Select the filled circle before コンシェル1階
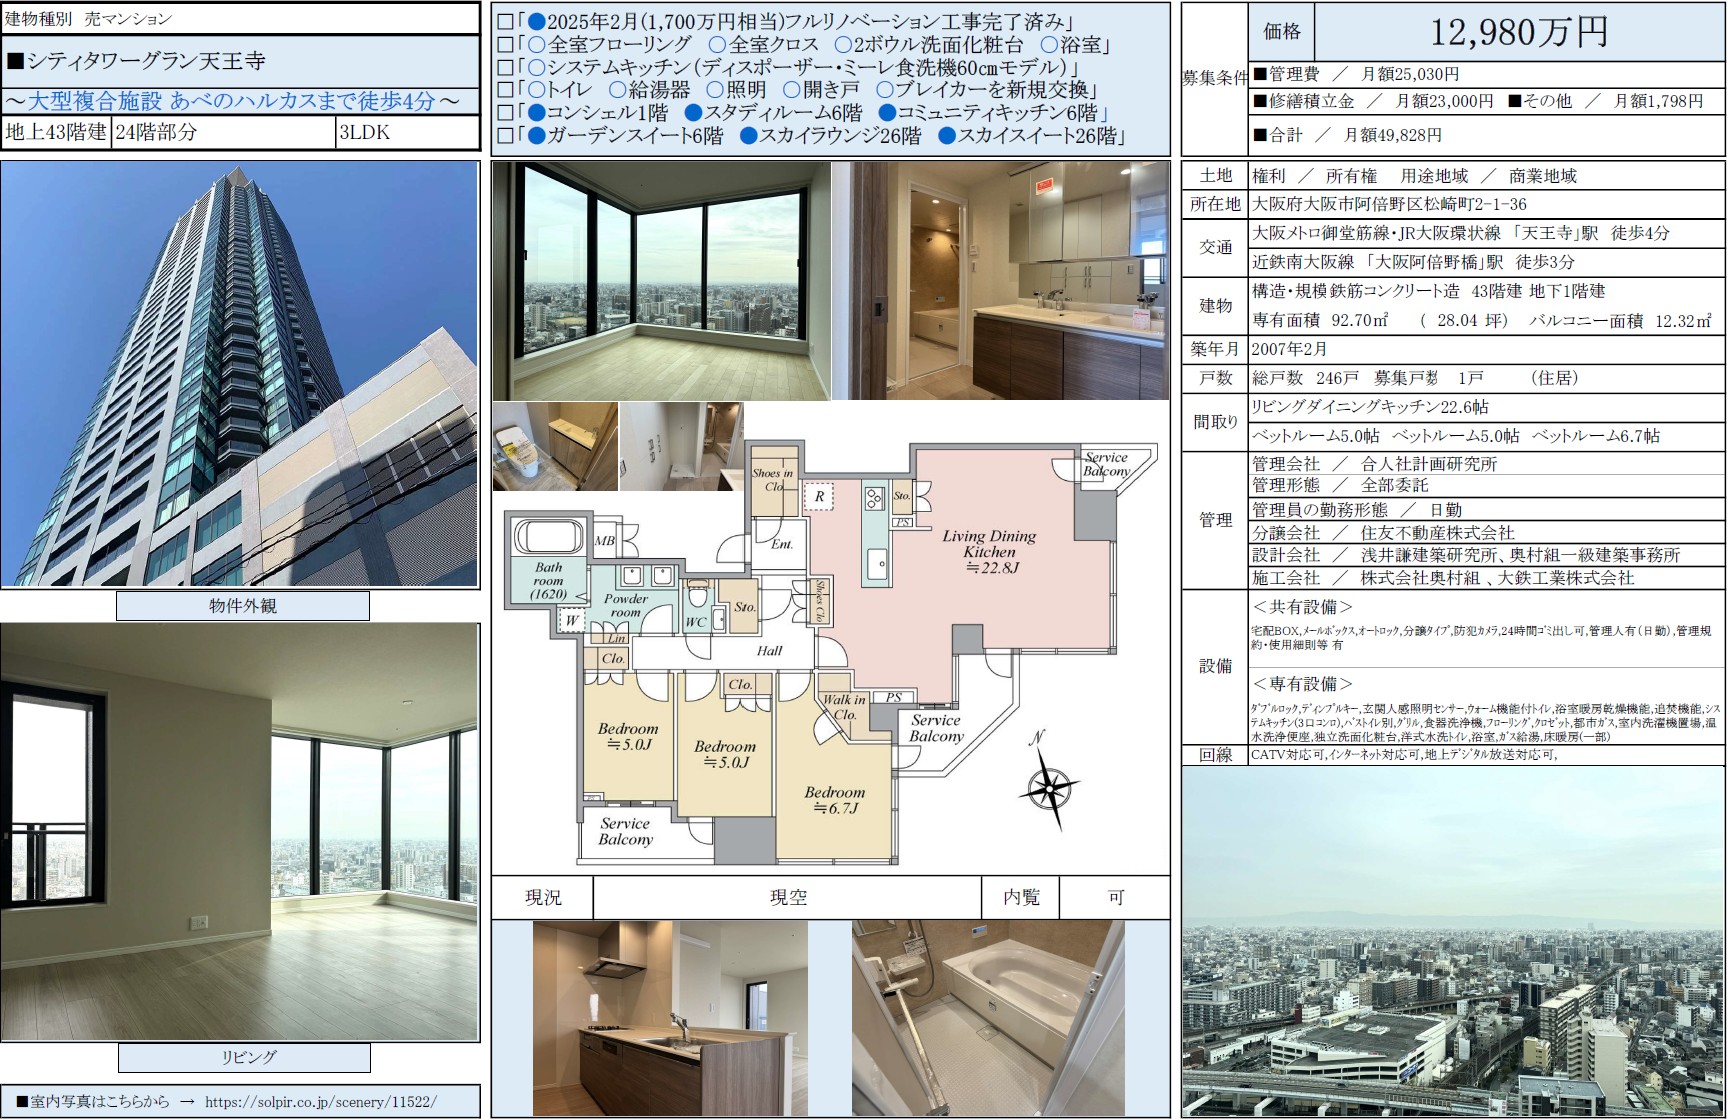 click(x=536, y=114)
